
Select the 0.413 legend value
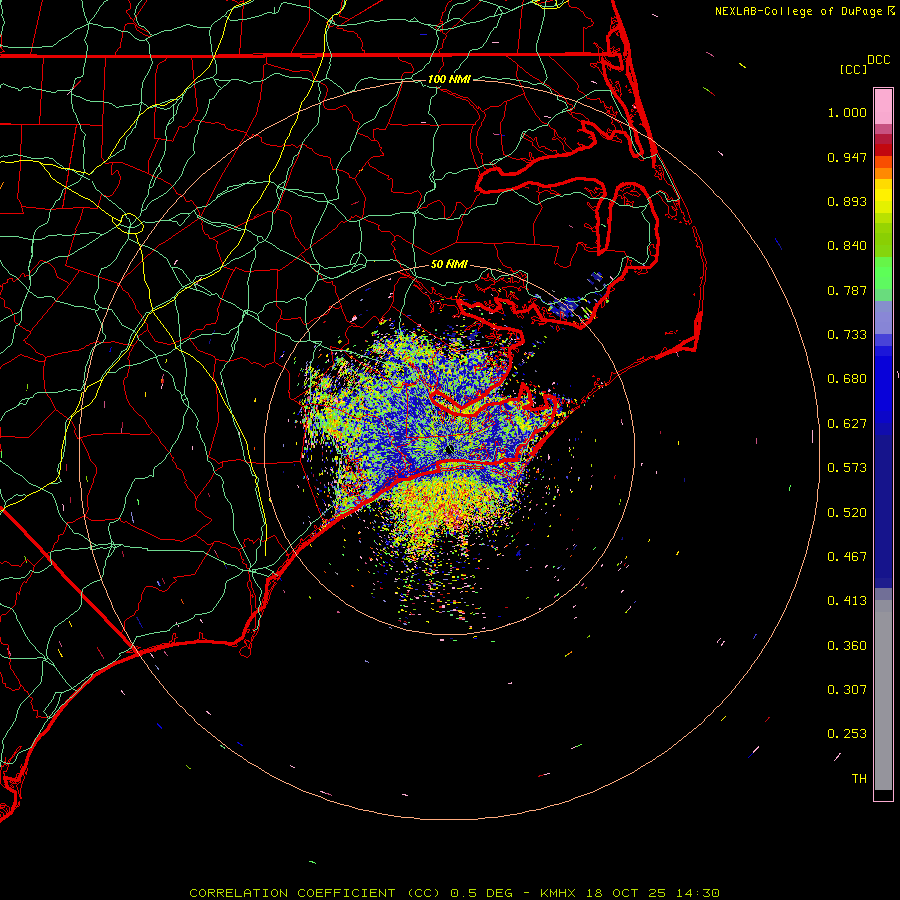(847, 601)
